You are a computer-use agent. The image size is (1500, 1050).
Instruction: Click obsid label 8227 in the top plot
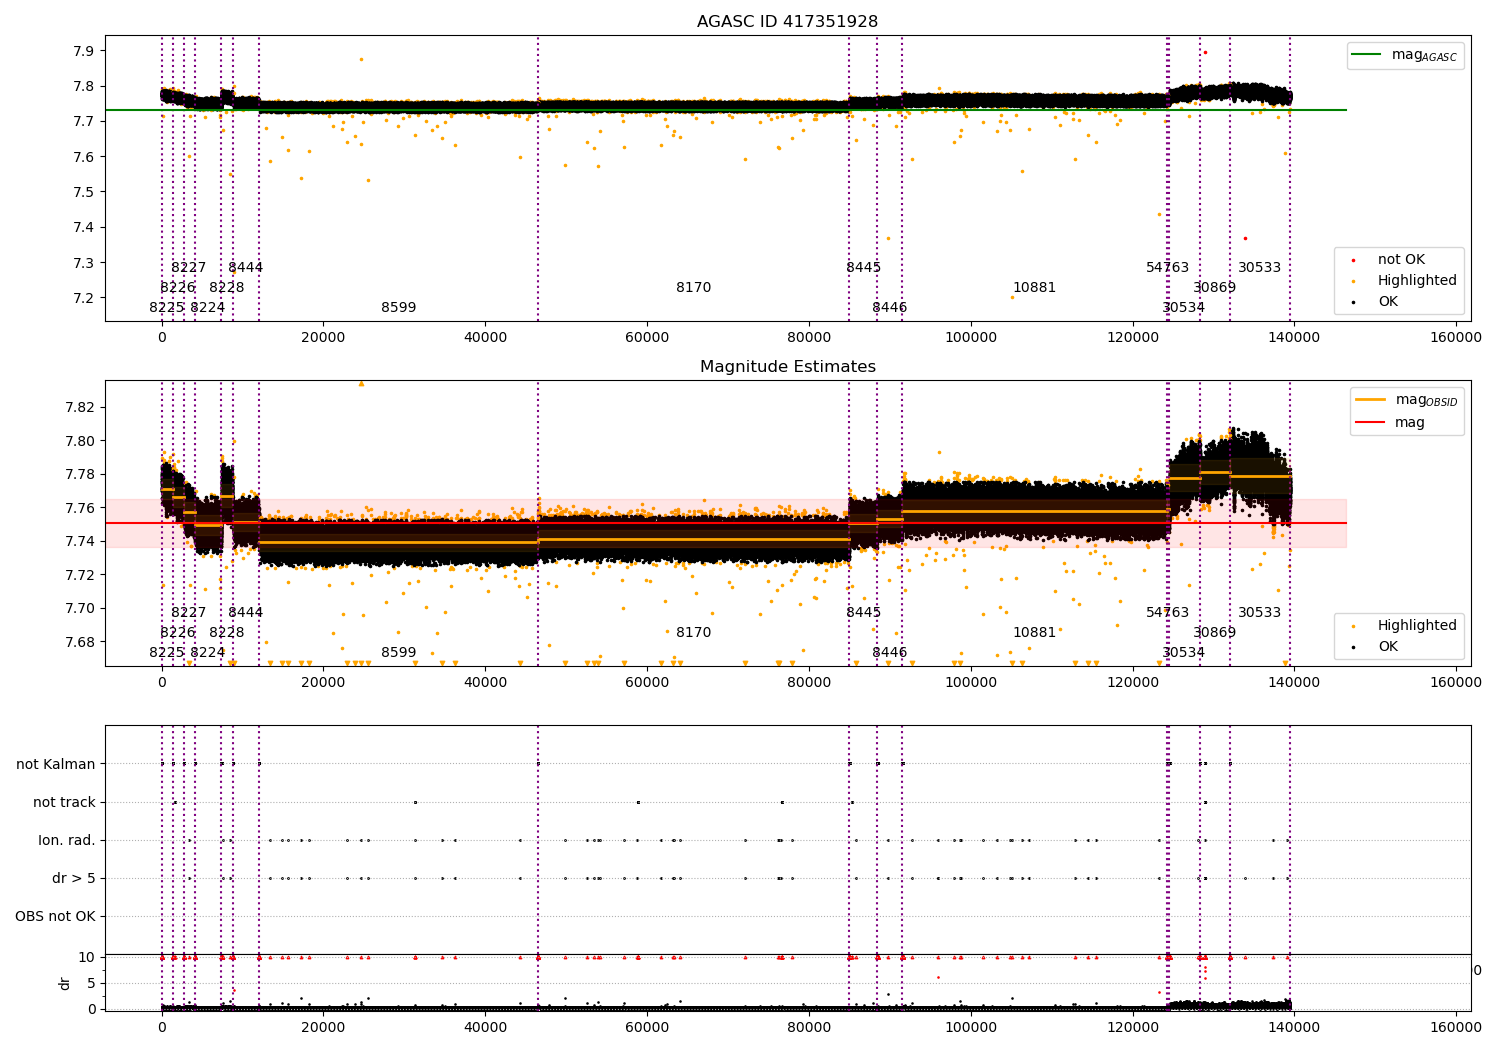188,268
